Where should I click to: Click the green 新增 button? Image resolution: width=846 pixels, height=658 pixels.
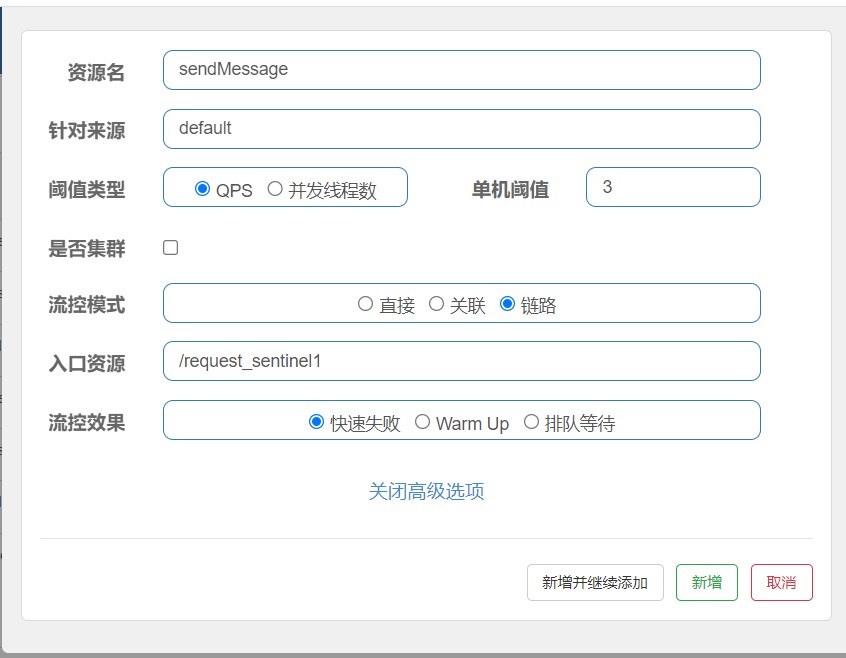[707, 582]
